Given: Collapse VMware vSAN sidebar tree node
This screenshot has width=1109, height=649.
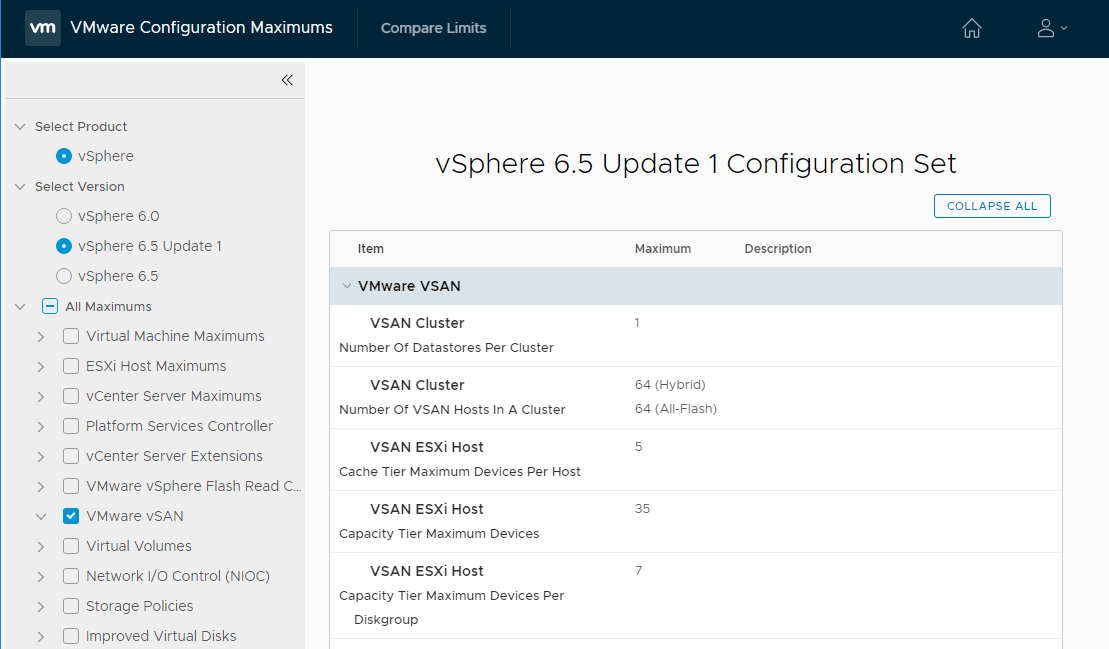Looking at the screenshot, I should 41,517.
